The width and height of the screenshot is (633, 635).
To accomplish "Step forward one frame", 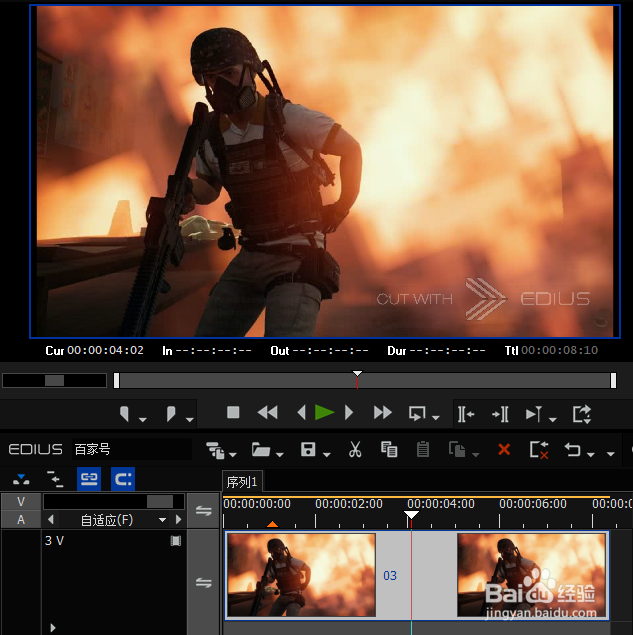I will pos(349,413).
